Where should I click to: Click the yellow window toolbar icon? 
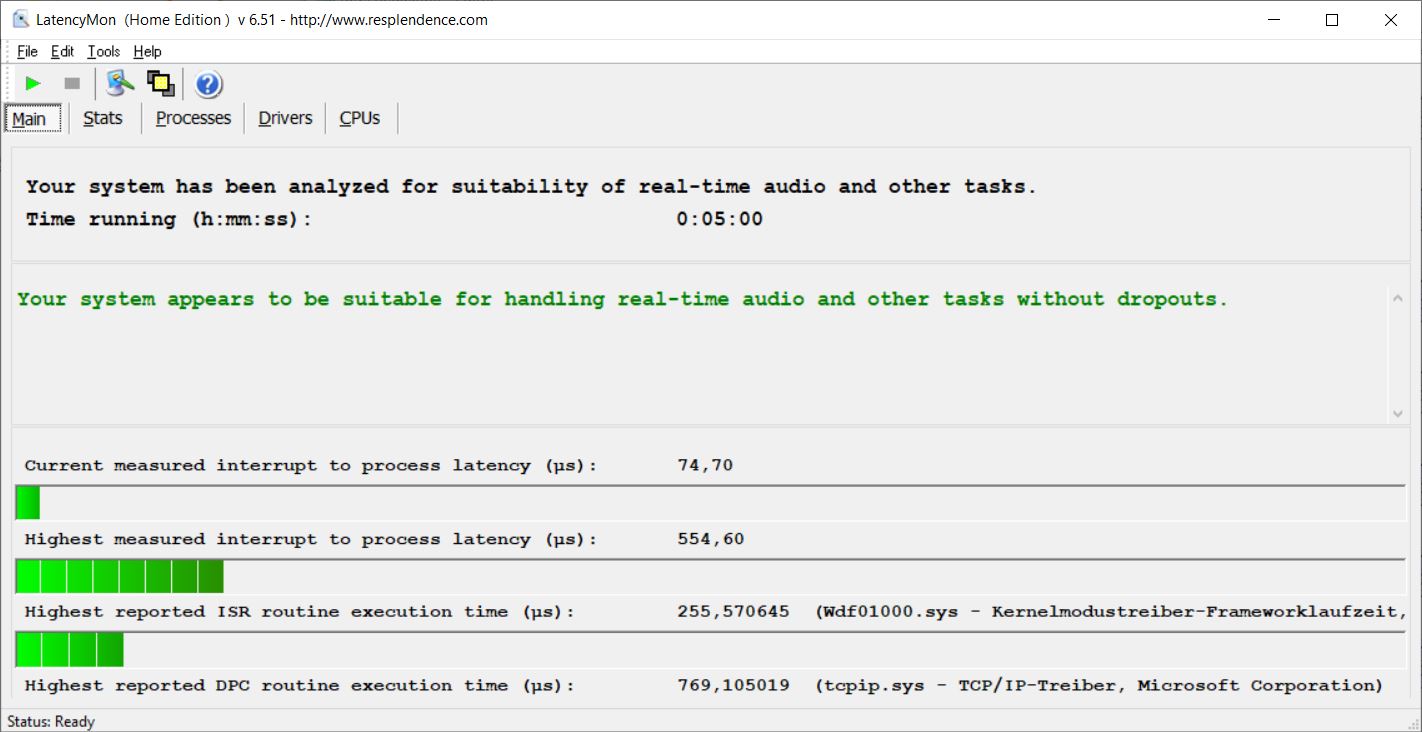point(160,83)
